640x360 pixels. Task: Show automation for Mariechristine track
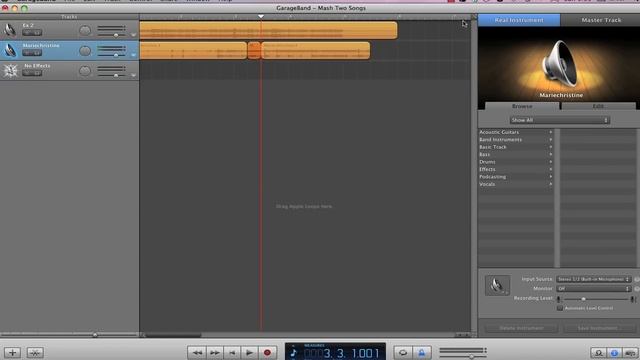coord(133,55)
